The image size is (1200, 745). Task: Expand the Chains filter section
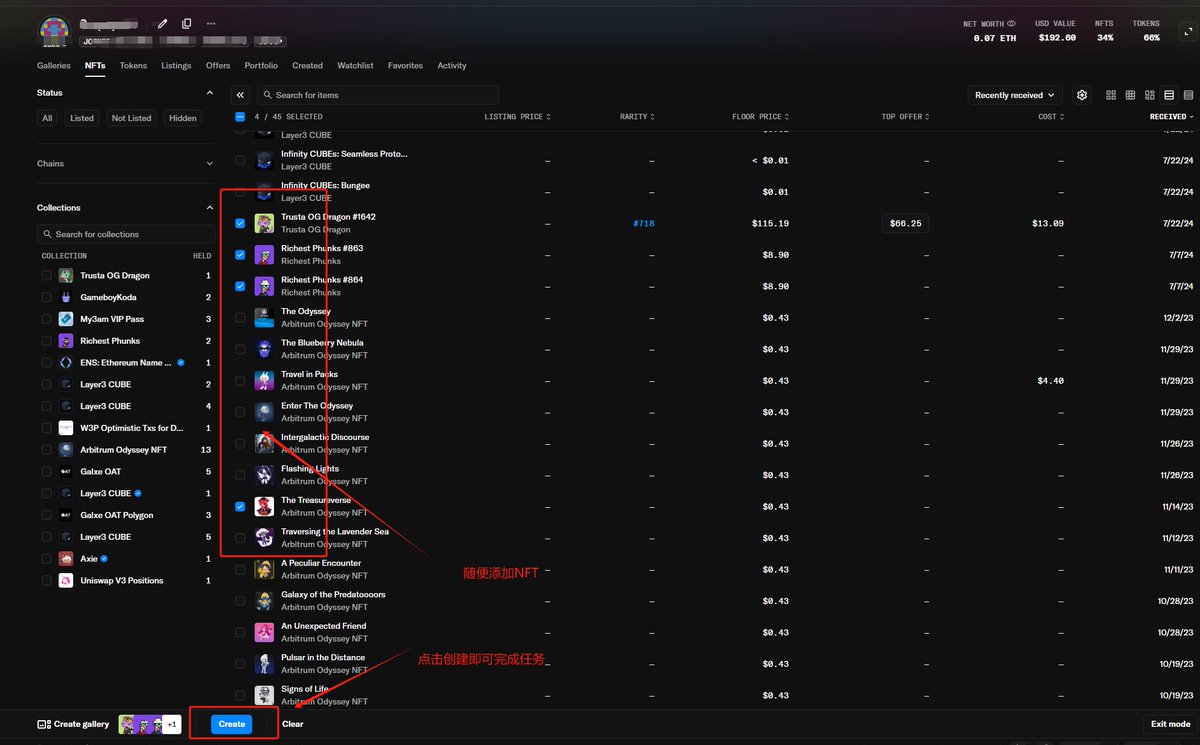(x=210, y=164)
